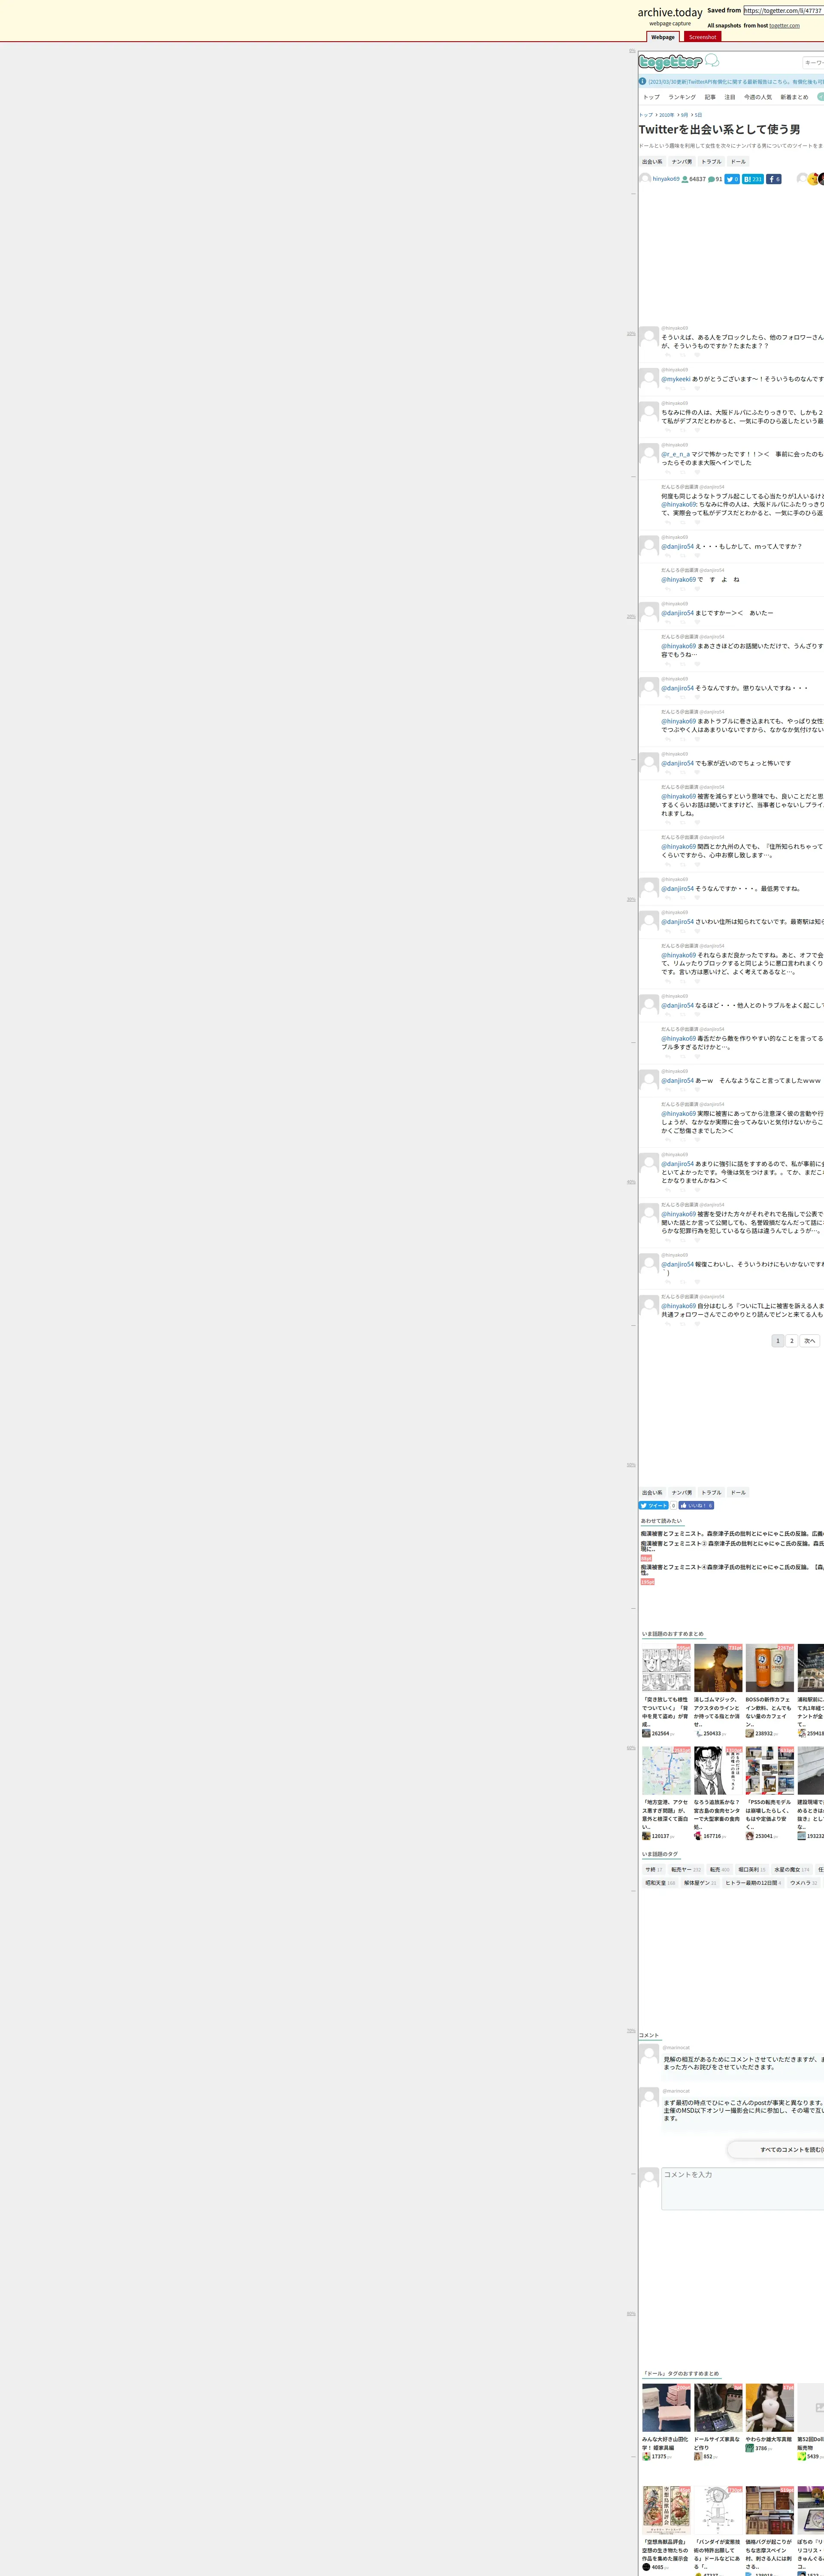Open the 2010年 breadcrumb link
This screenshot has height=2576, width=824.
pos(666,115)
